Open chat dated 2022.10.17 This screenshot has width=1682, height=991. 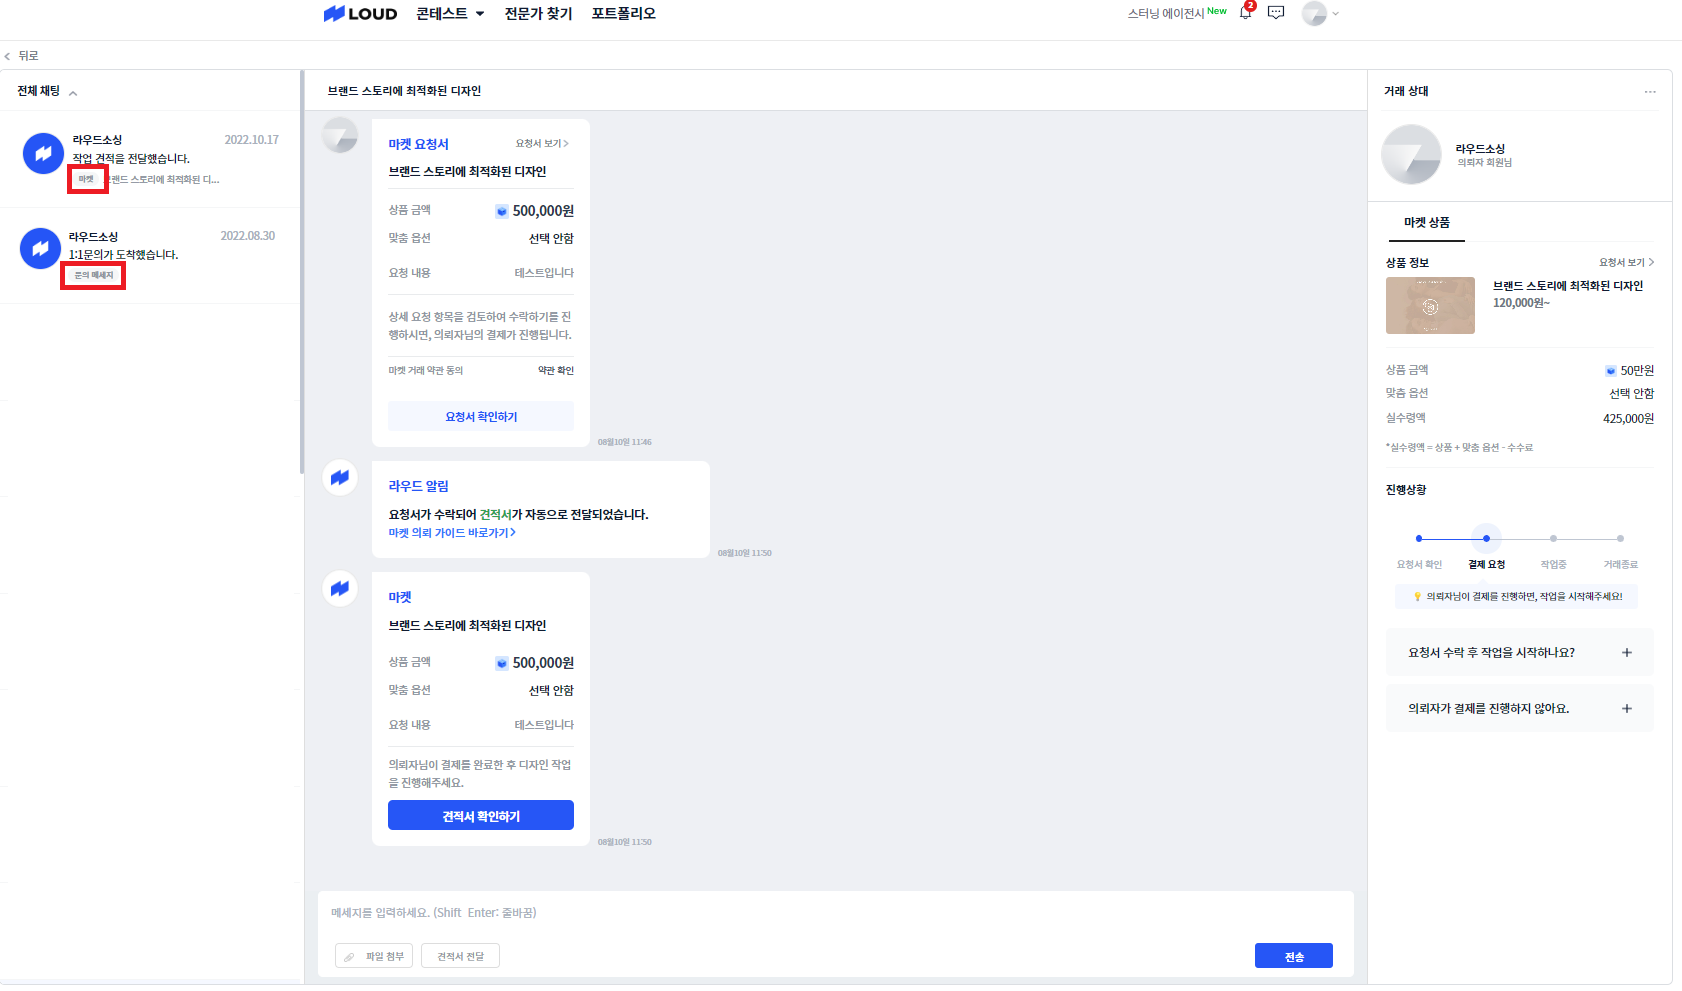[x=150, y=159]
